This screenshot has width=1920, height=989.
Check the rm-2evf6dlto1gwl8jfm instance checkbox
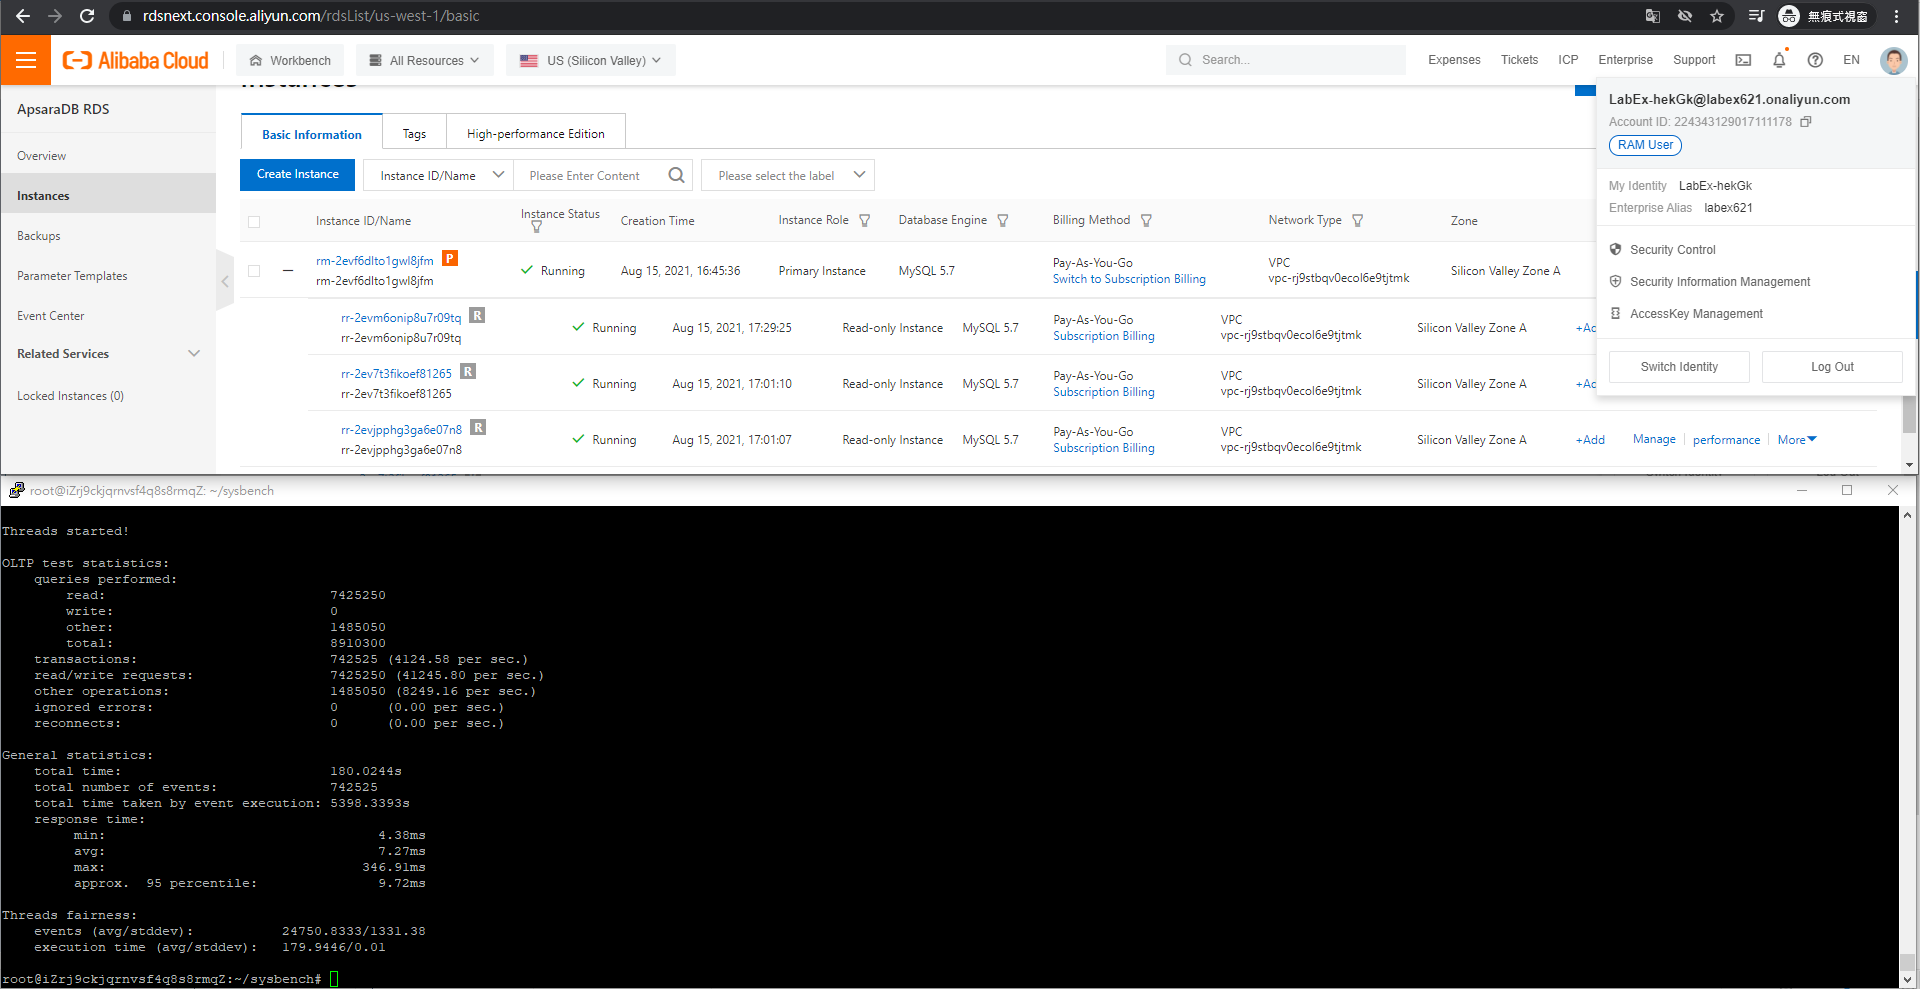pos(254,271)
